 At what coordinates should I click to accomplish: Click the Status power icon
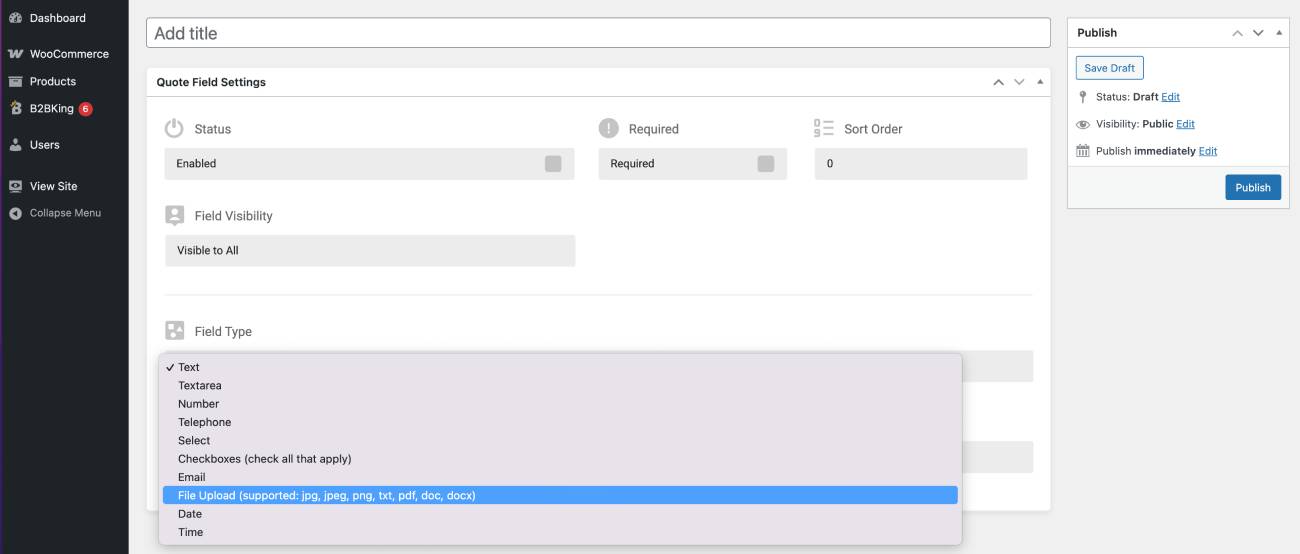[x=174, y=128]
